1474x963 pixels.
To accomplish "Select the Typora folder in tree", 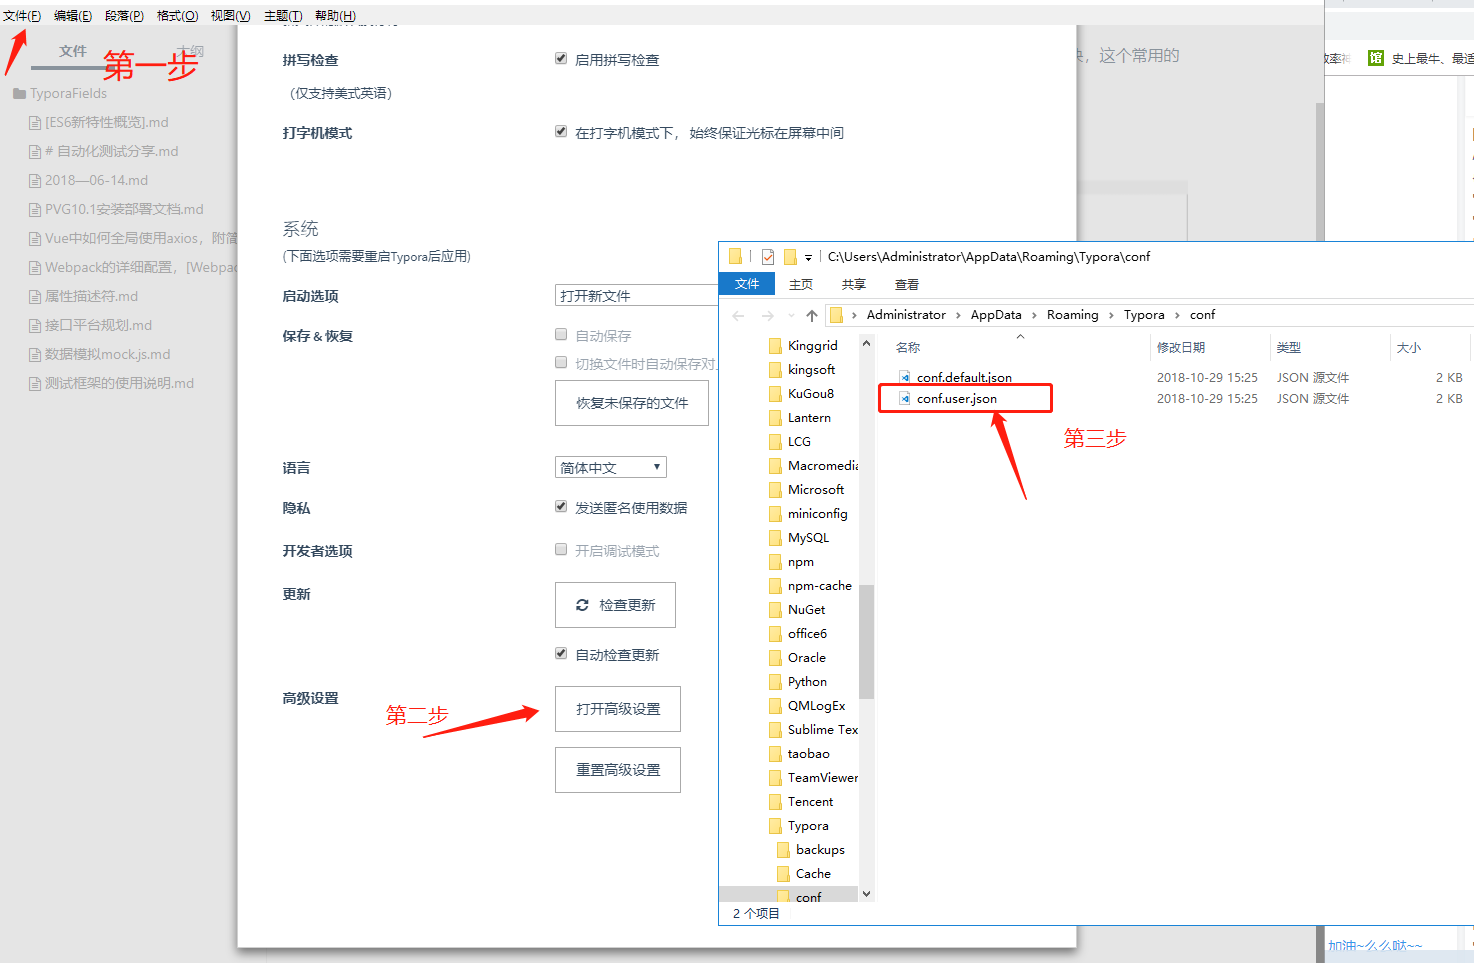I will click(x=808, y=826).
